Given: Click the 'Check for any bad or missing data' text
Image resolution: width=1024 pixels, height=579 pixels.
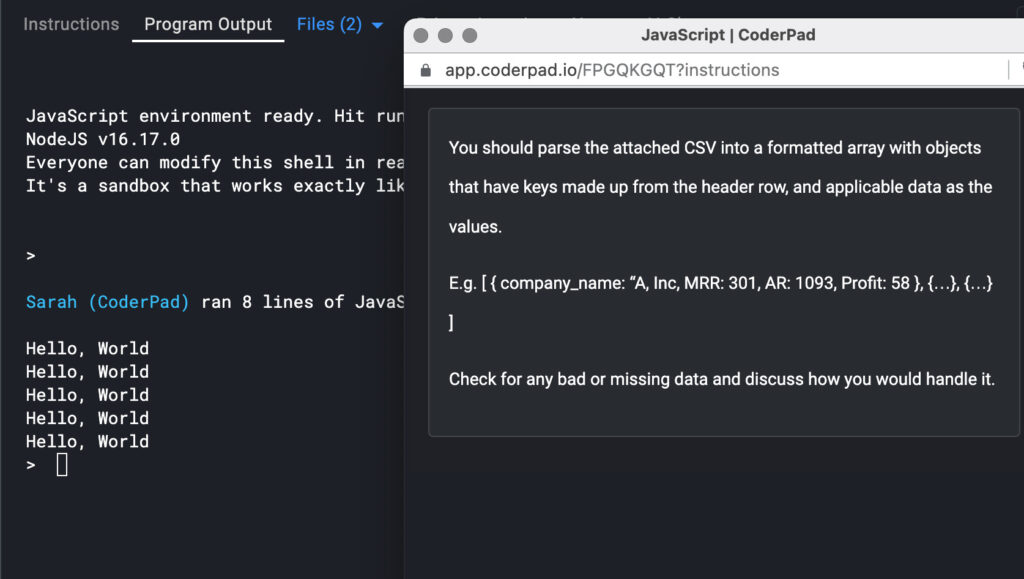Looking at the screenshot, I should click(x=721, y=379).
